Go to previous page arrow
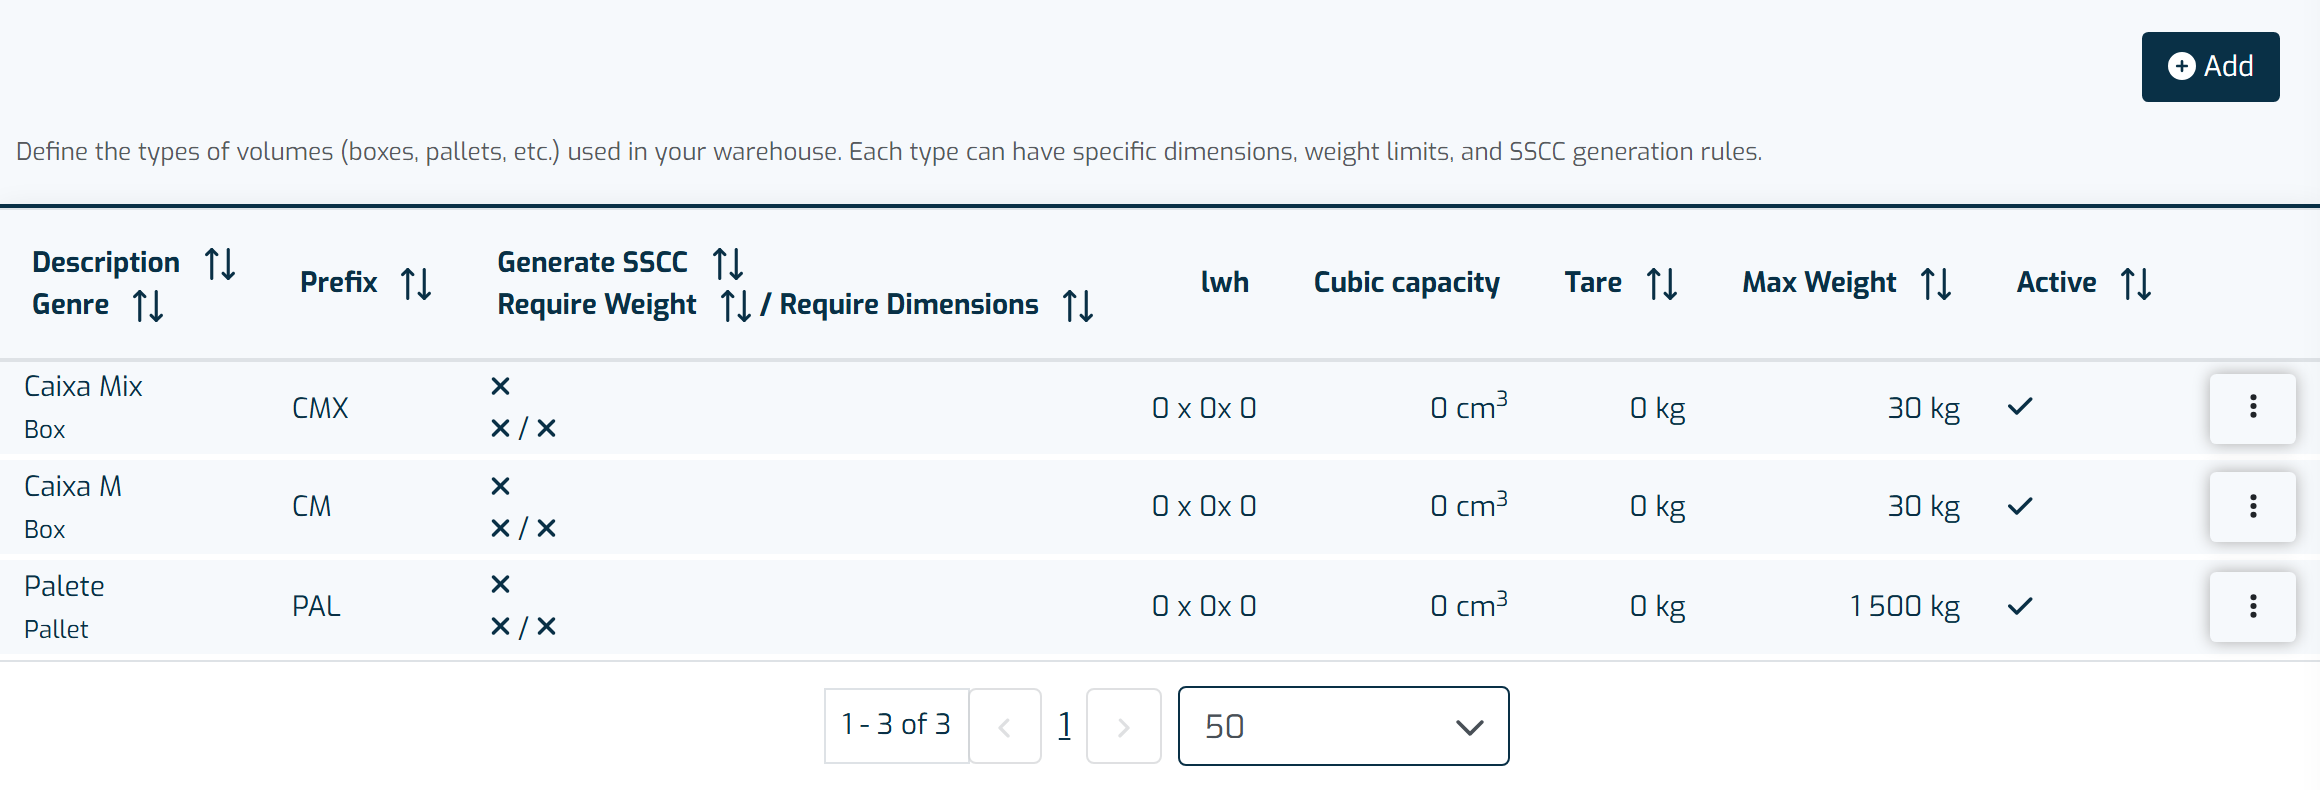 (1005, 726)
